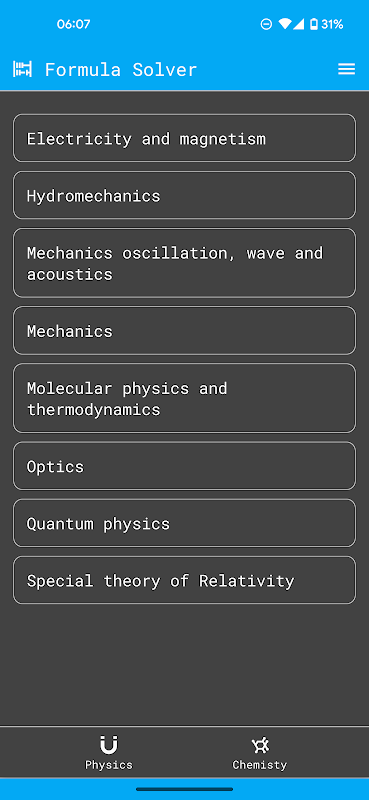
Task: Open the hamburger menu icon
Action: (347, 69)
